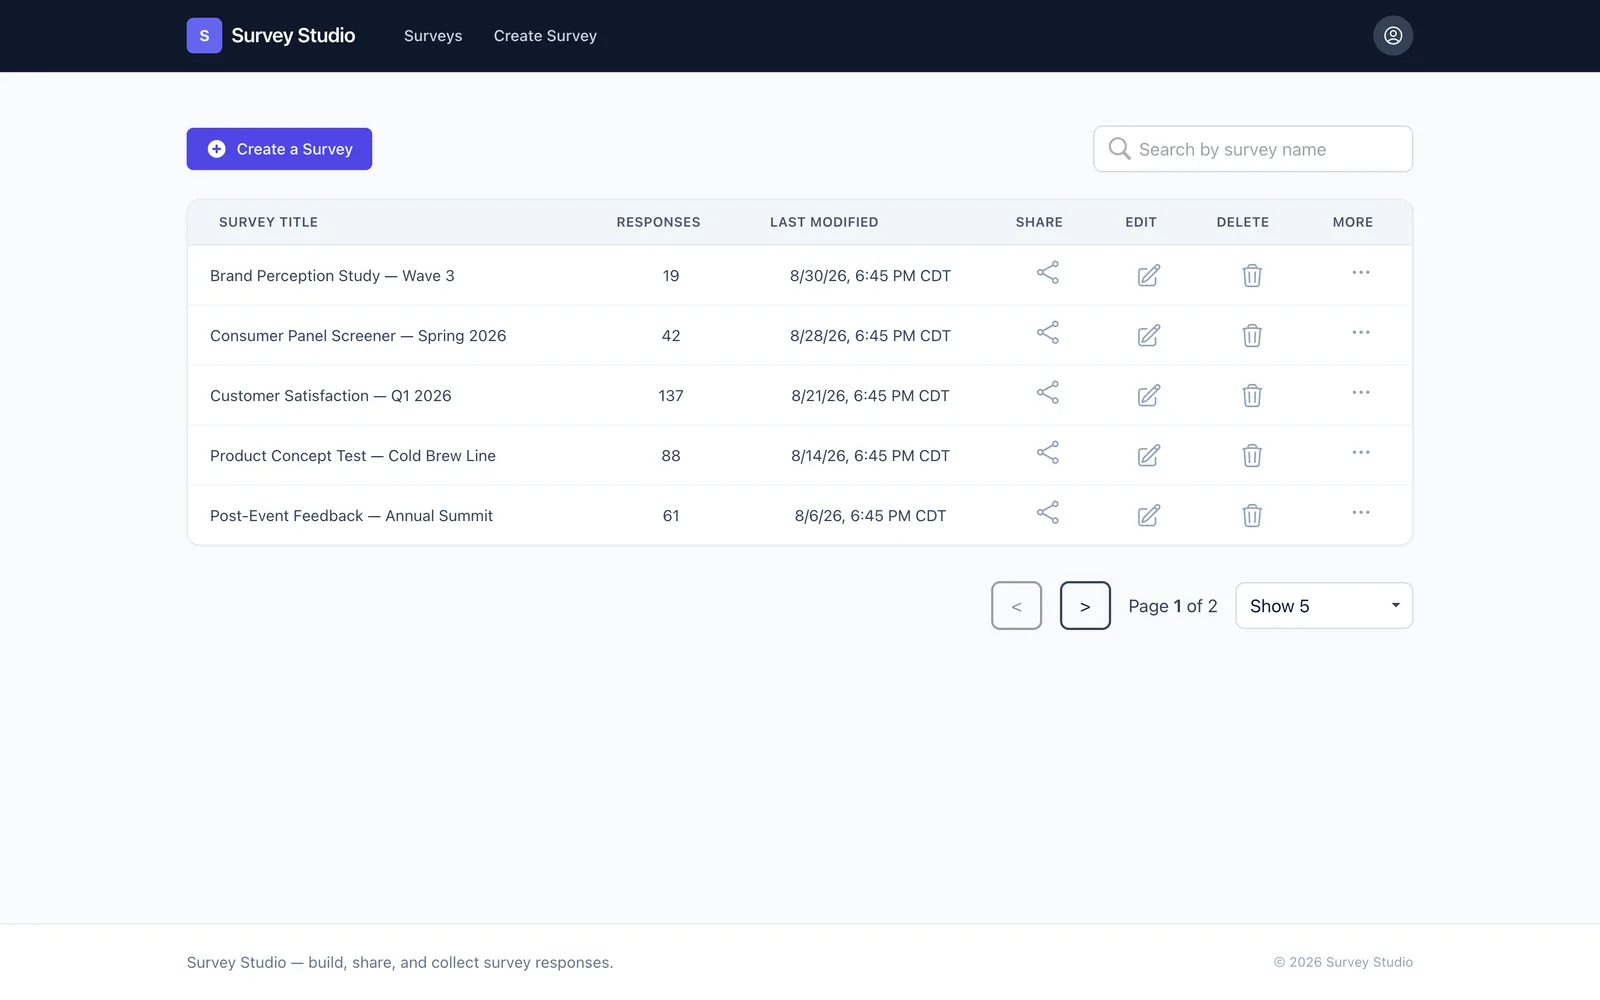
Task: Share the Consumer Panel Screener survey
Action: tap(1047, 333)
